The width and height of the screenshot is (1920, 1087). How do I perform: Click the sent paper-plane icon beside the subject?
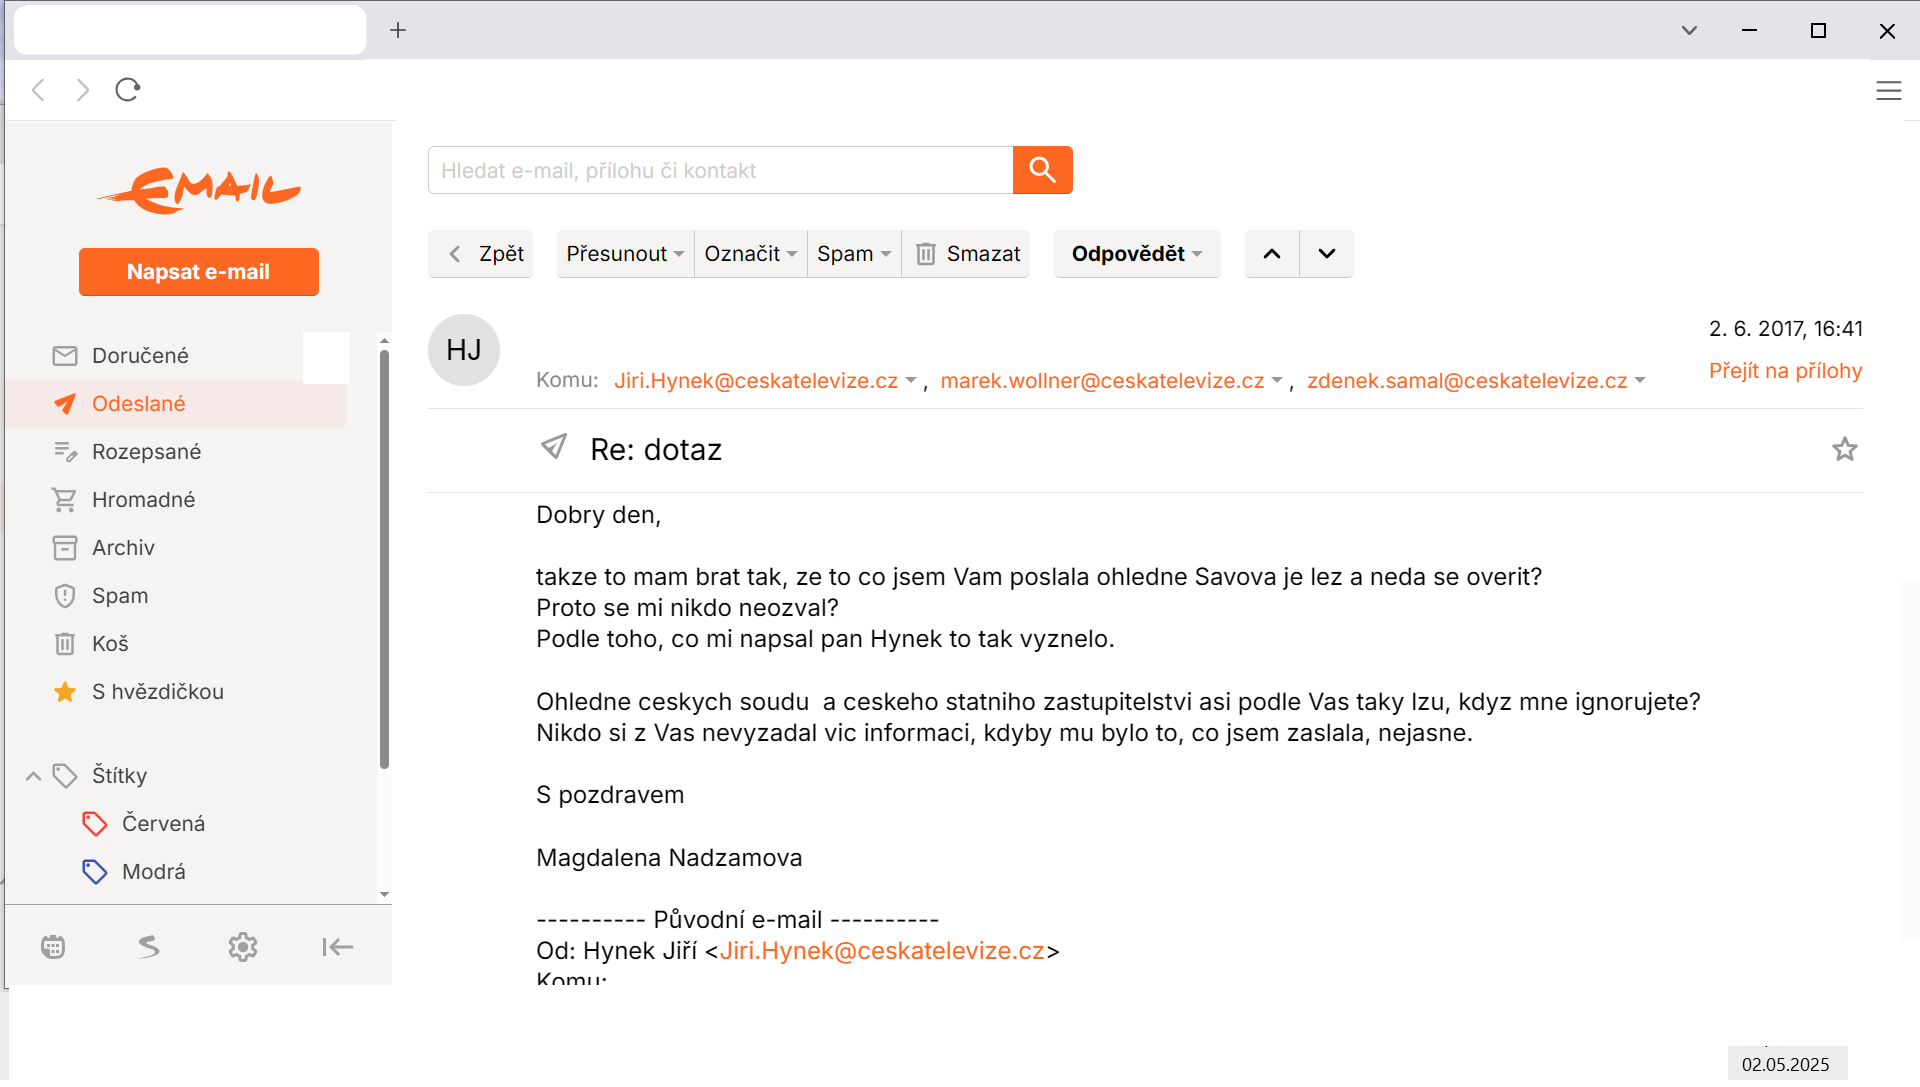(x=554, y=446)
